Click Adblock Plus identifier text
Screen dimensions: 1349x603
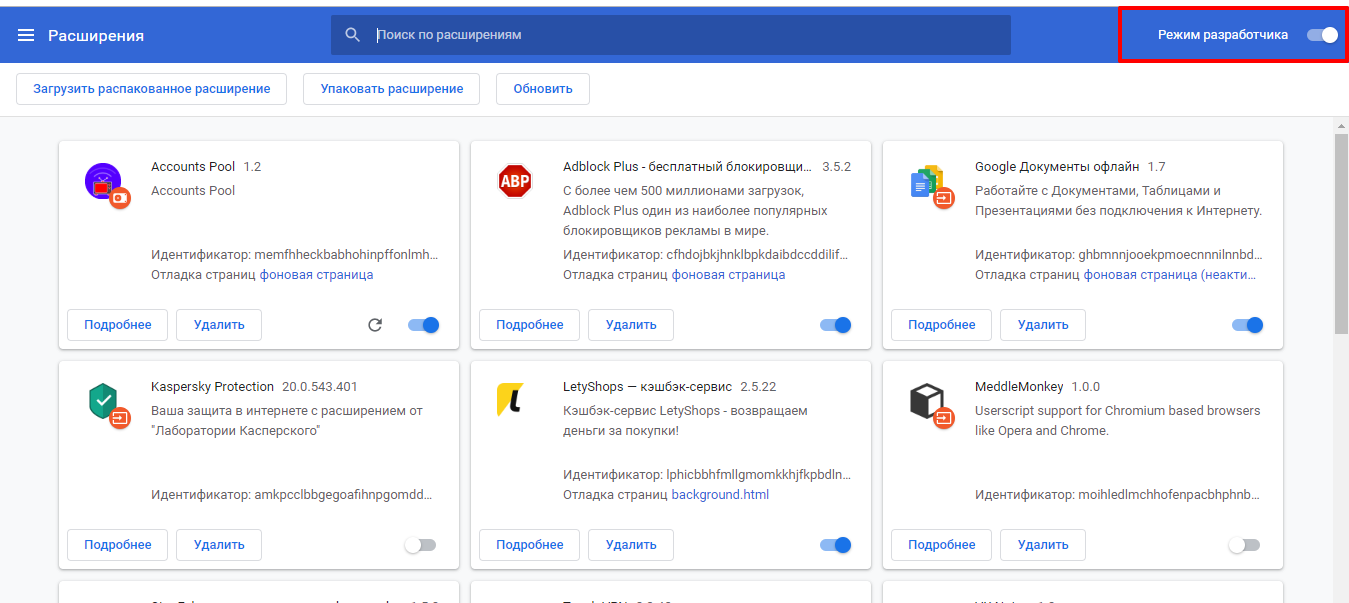point(707,254)
